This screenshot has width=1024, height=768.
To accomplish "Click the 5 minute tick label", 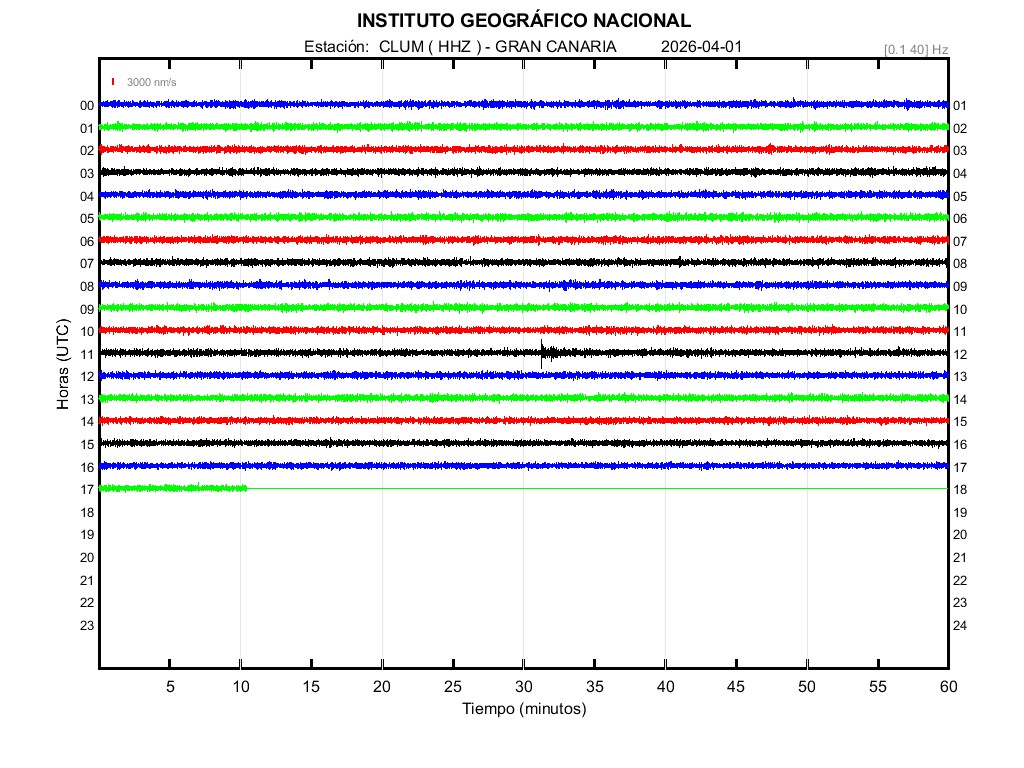I will (170, 686).
